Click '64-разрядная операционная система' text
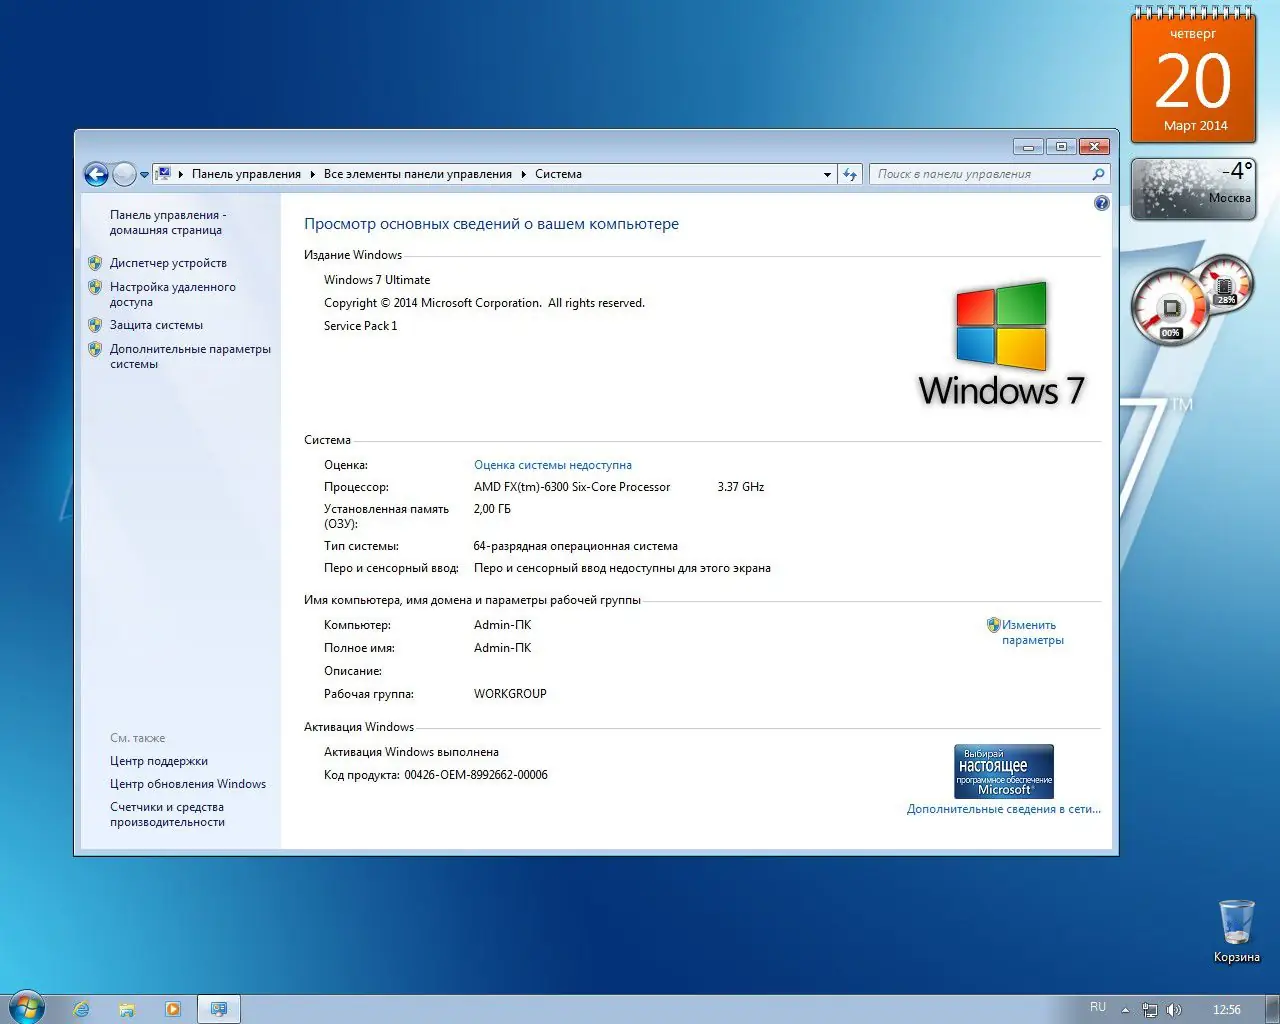 (x=575, y=546)
